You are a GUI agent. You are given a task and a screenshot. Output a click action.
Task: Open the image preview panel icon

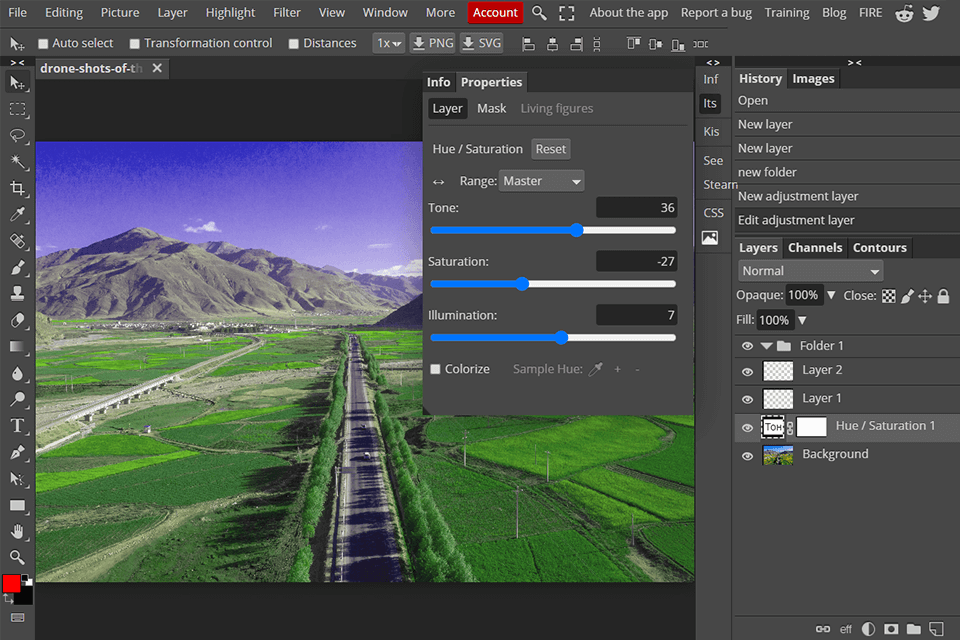pyautogui.click(x=710, y=238)
